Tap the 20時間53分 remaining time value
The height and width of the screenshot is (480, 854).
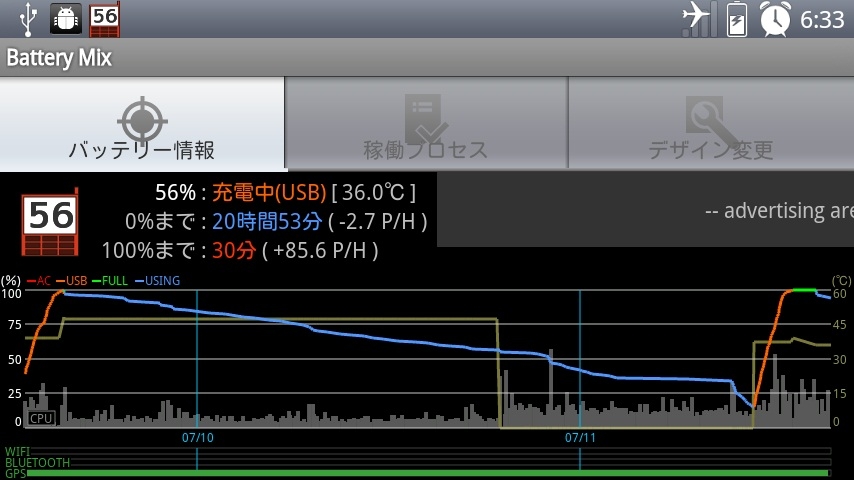click(267, 221)
